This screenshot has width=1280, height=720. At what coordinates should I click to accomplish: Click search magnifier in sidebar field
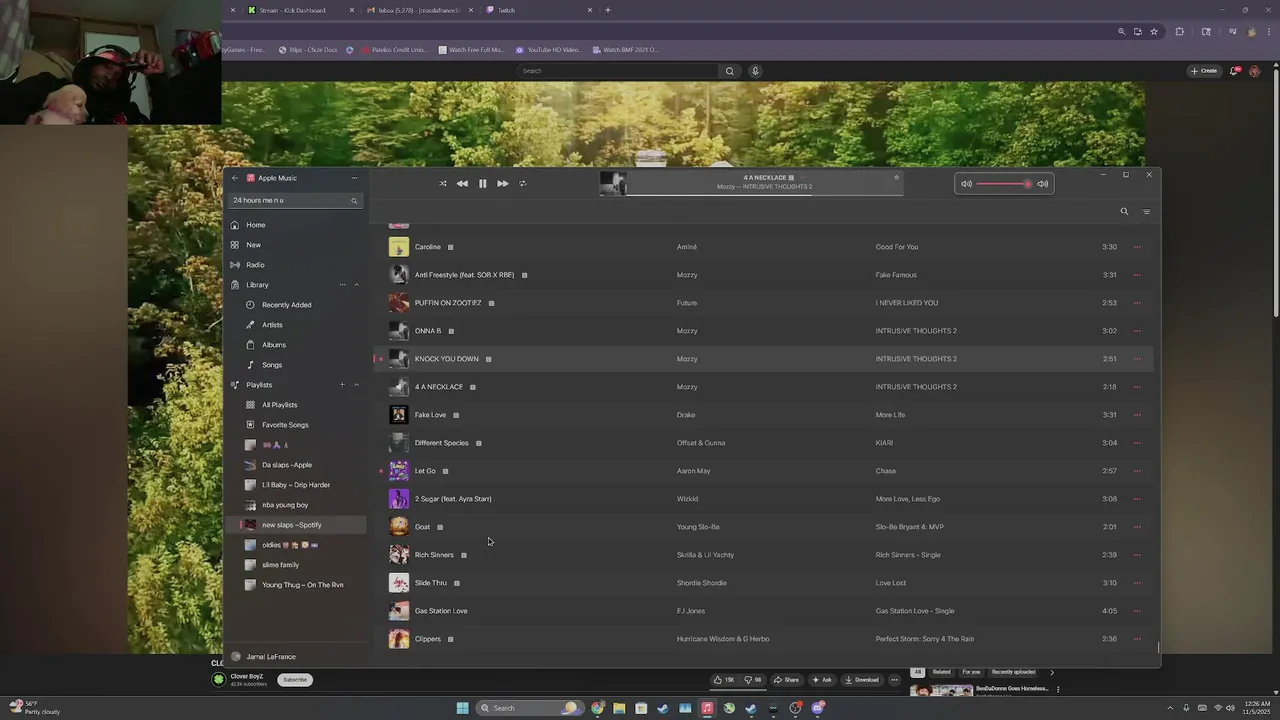click(354, 201)
